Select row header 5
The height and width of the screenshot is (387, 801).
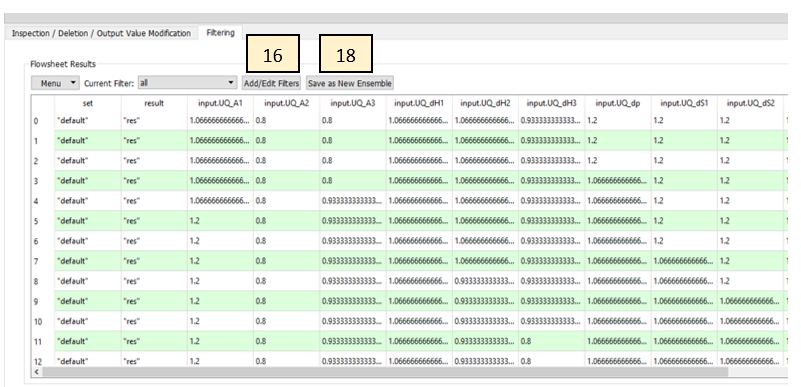(43, 221)
